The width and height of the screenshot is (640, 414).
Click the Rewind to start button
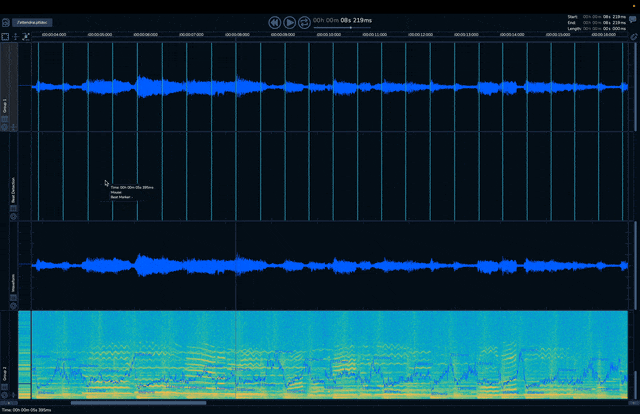tap(274, 21)
